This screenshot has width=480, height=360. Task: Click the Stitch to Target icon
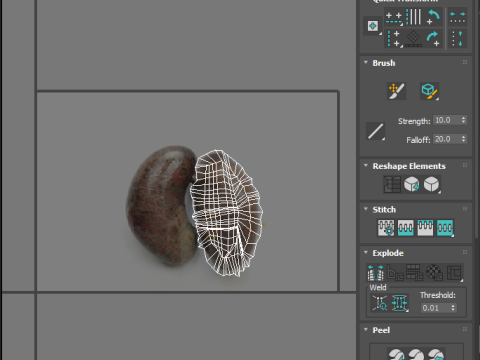(386, 228)
